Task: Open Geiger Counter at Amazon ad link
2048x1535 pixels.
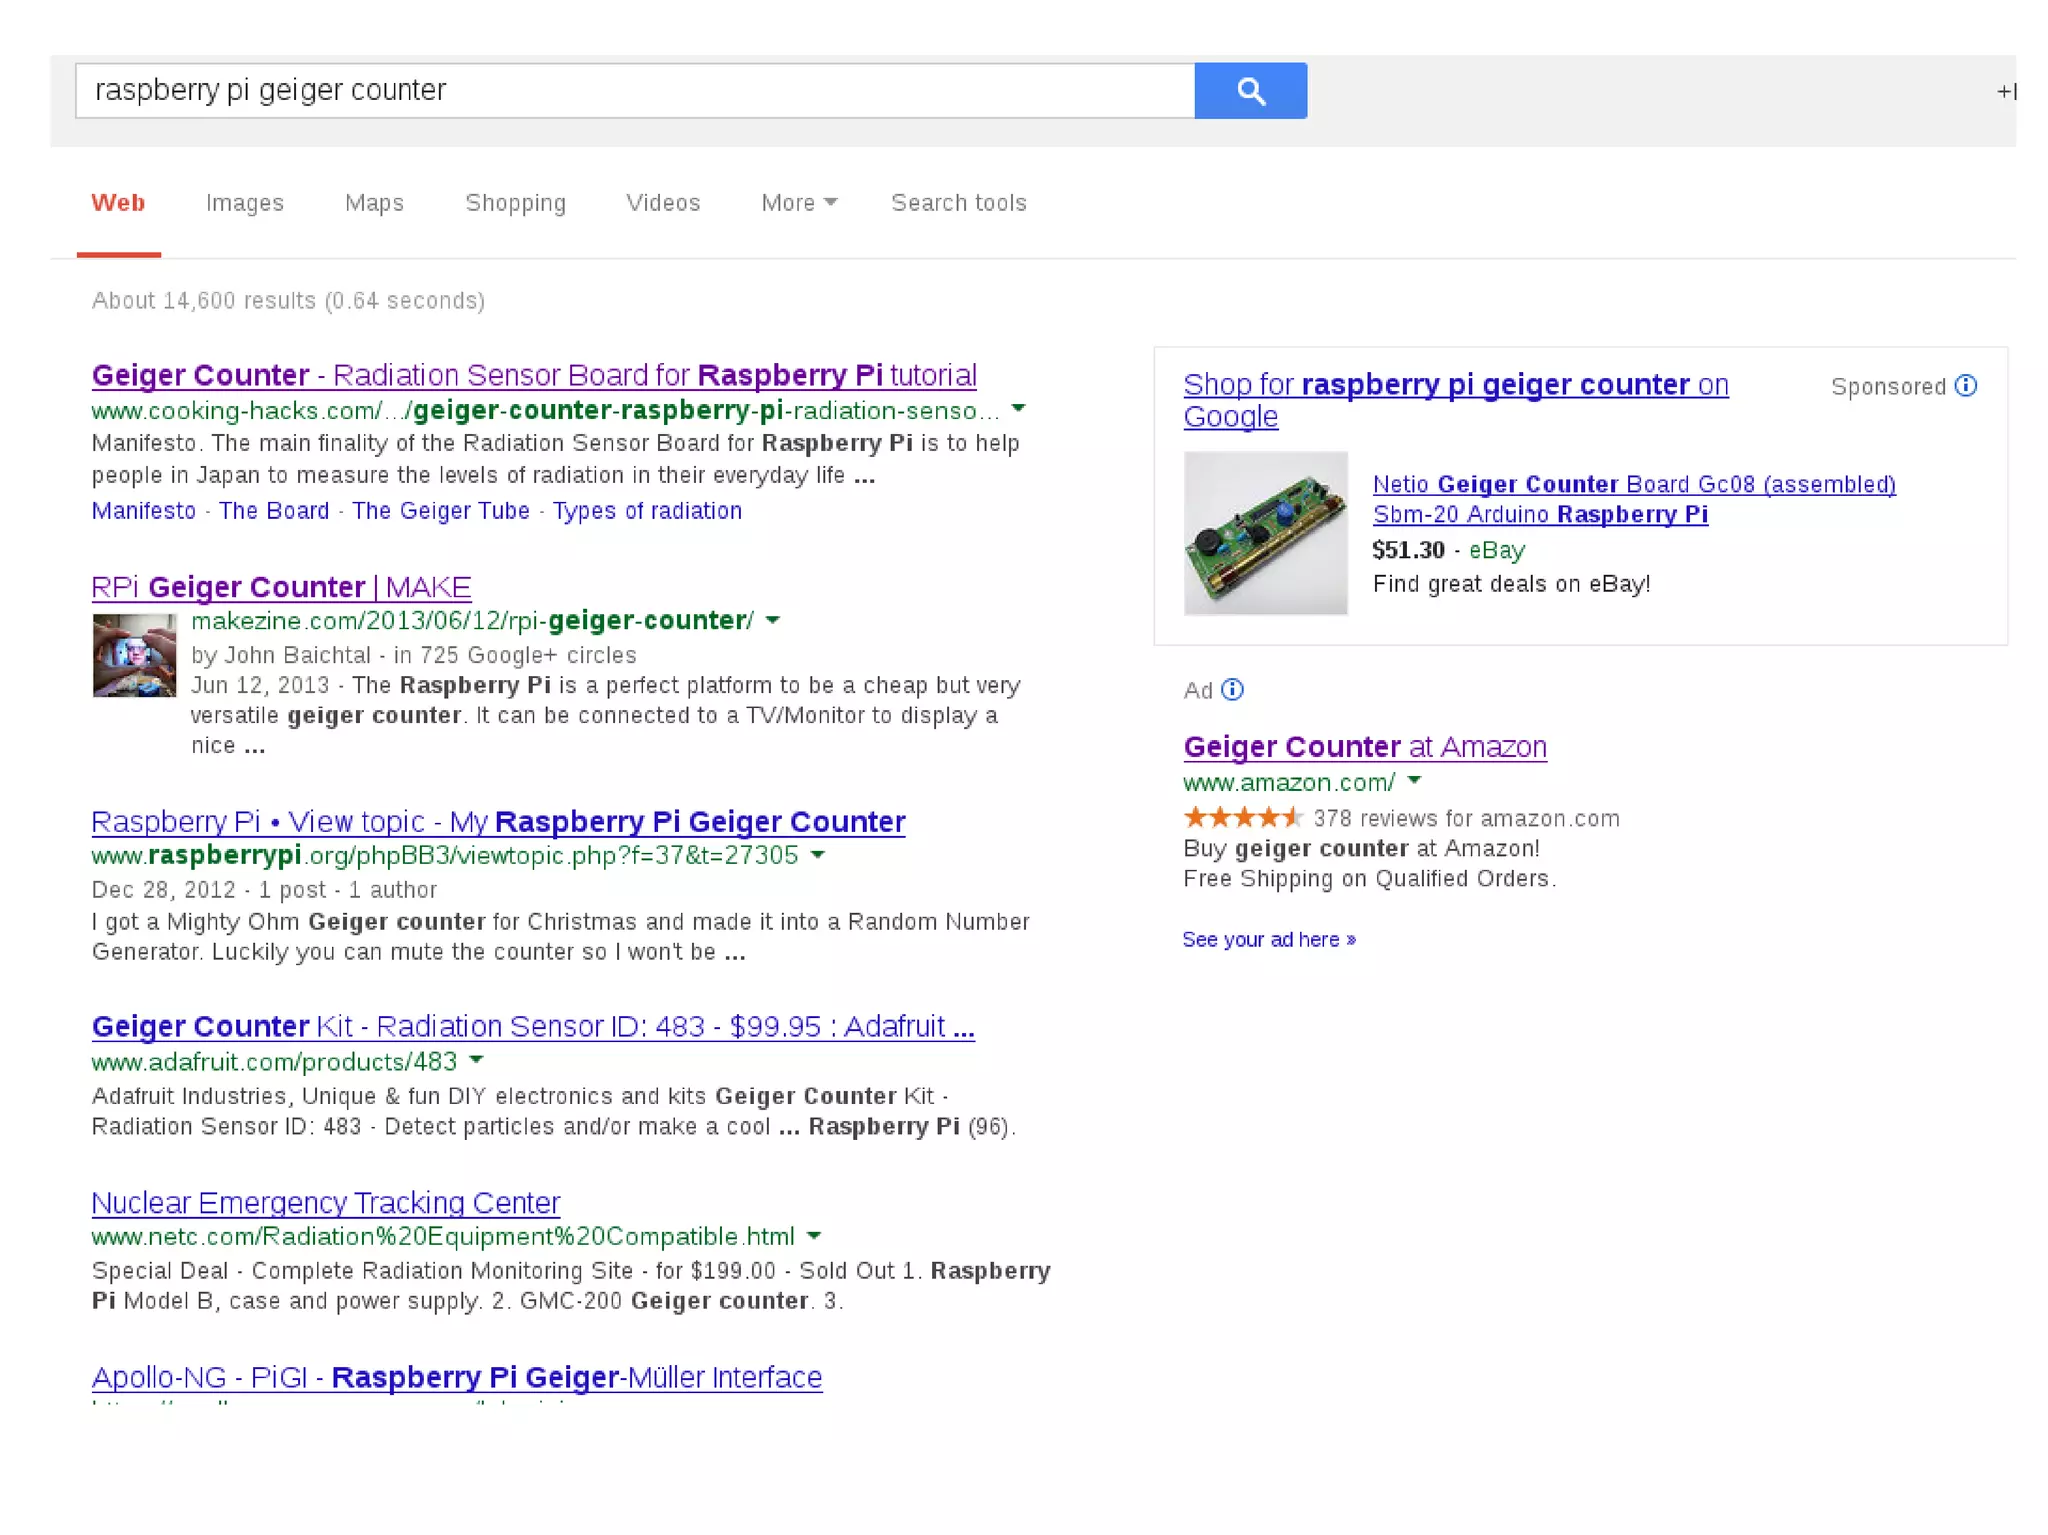Action: tap(1364, 747)
